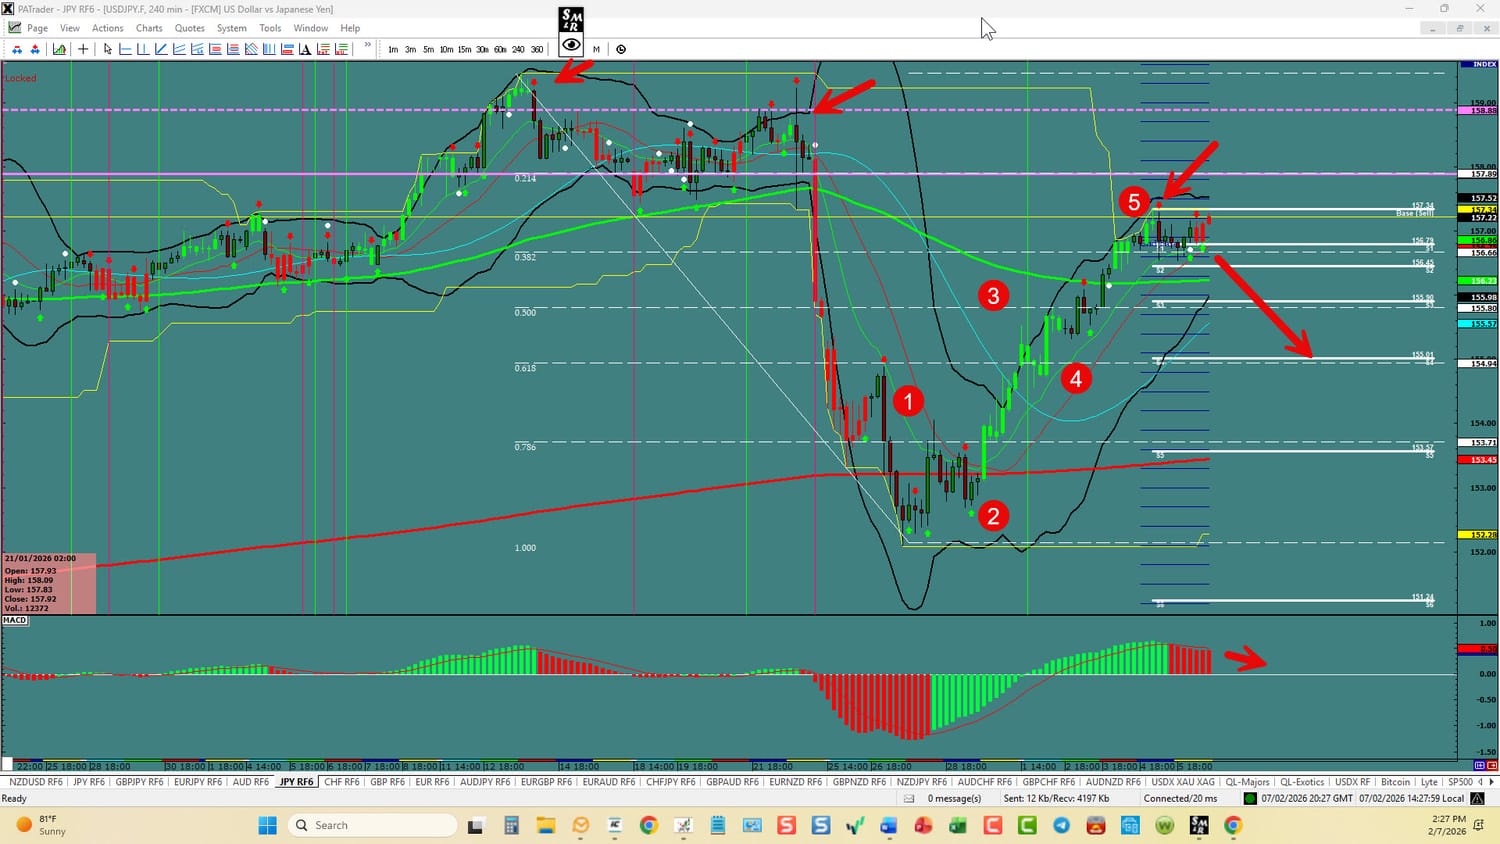Click the triangle icon after Local time

(1478, 798)
